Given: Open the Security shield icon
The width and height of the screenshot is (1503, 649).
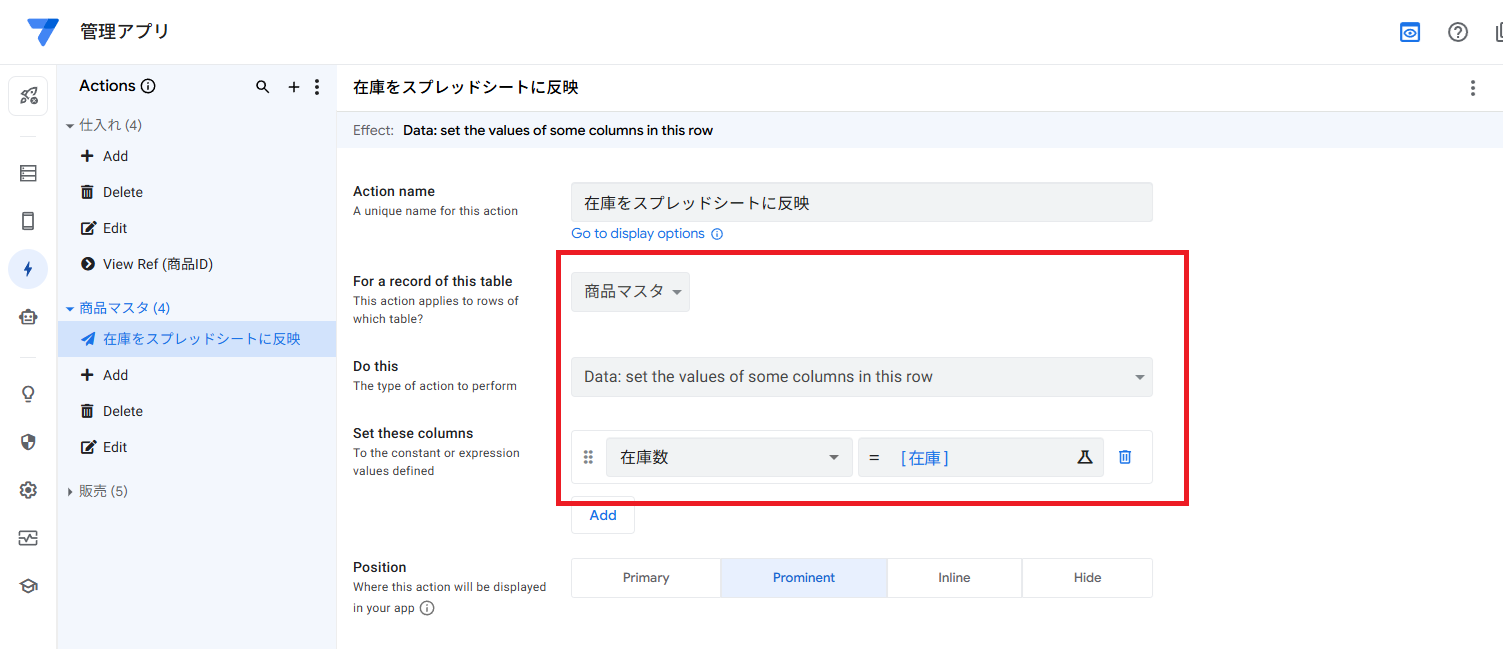Looking at the screenshot, I should 28,442.
